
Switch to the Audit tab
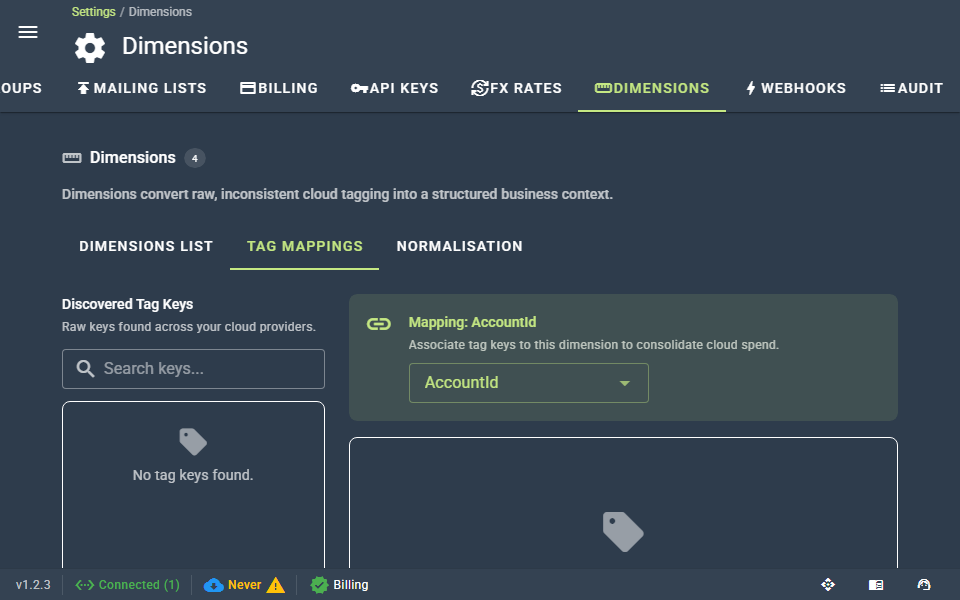911,88
